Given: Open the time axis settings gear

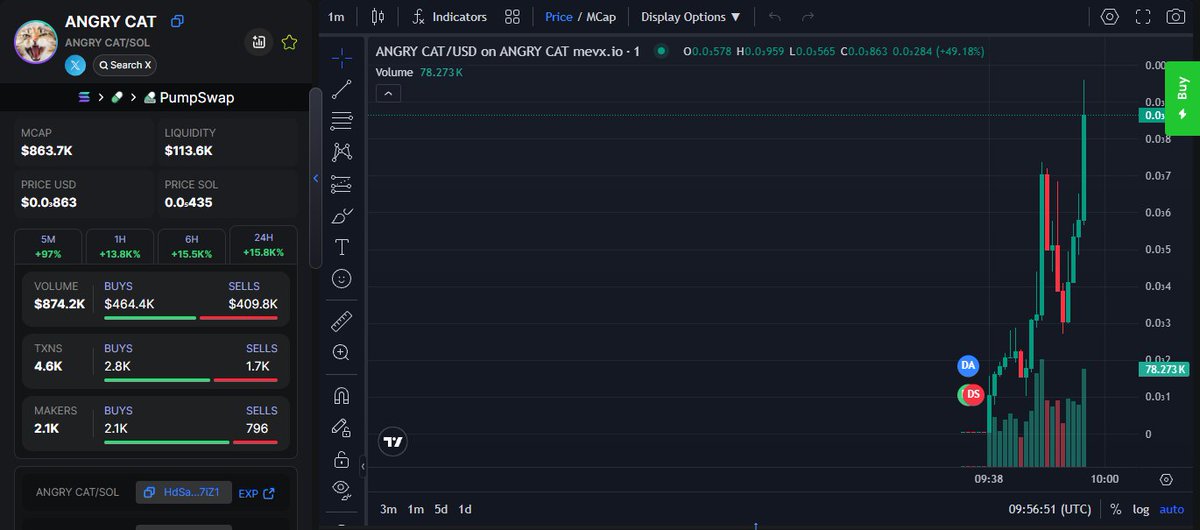Looking at the screenshot, I should tap(1166, 480).
